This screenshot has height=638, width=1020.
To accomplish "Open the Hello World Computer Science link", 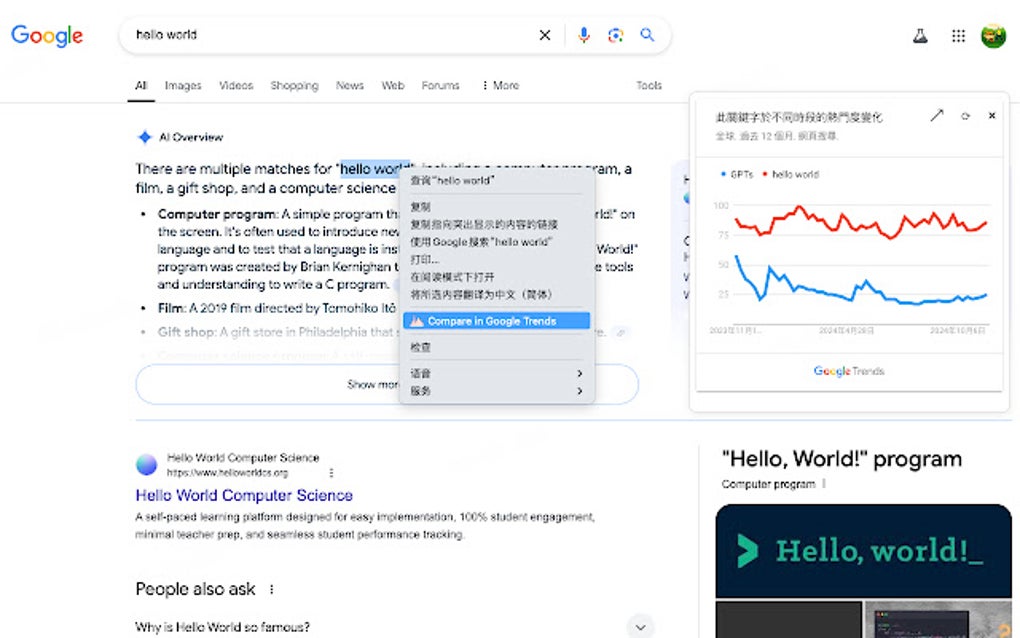I will point(244,495).
